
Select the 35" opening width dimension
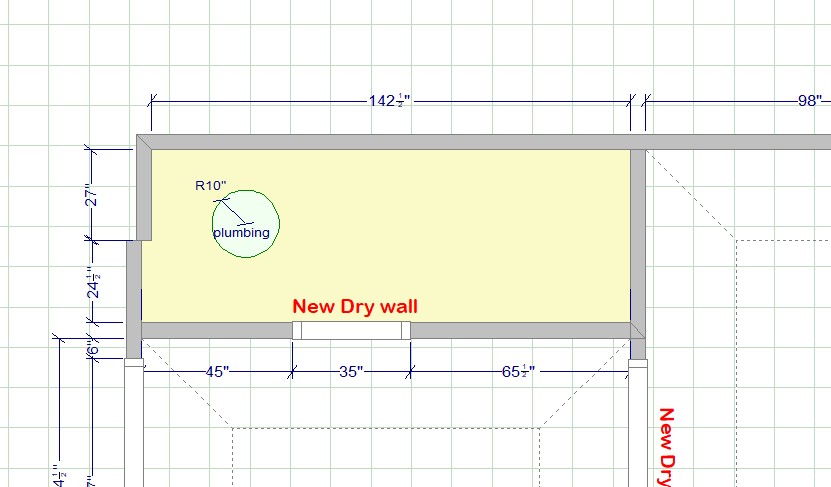click(x=350, y=371)
